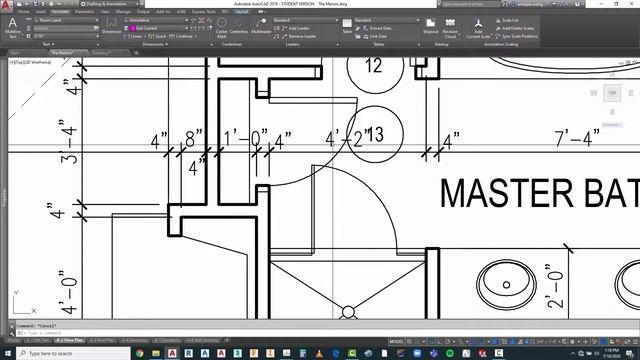Open VLC media player from the taskbar
Image resolution: width=640 pixels, height=360 pixels.
319,353
